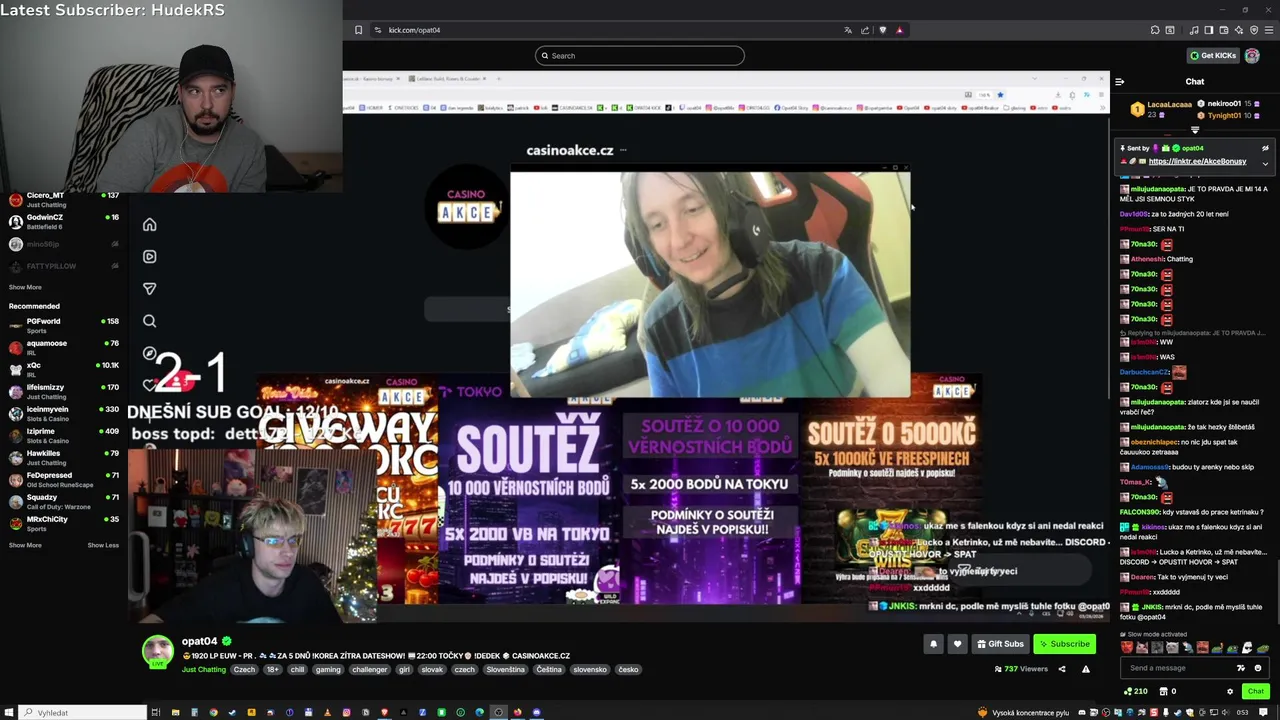The image size is (1280, 720).
Task: Open the emoji picker in chat input
Action: click(1258, 668)
